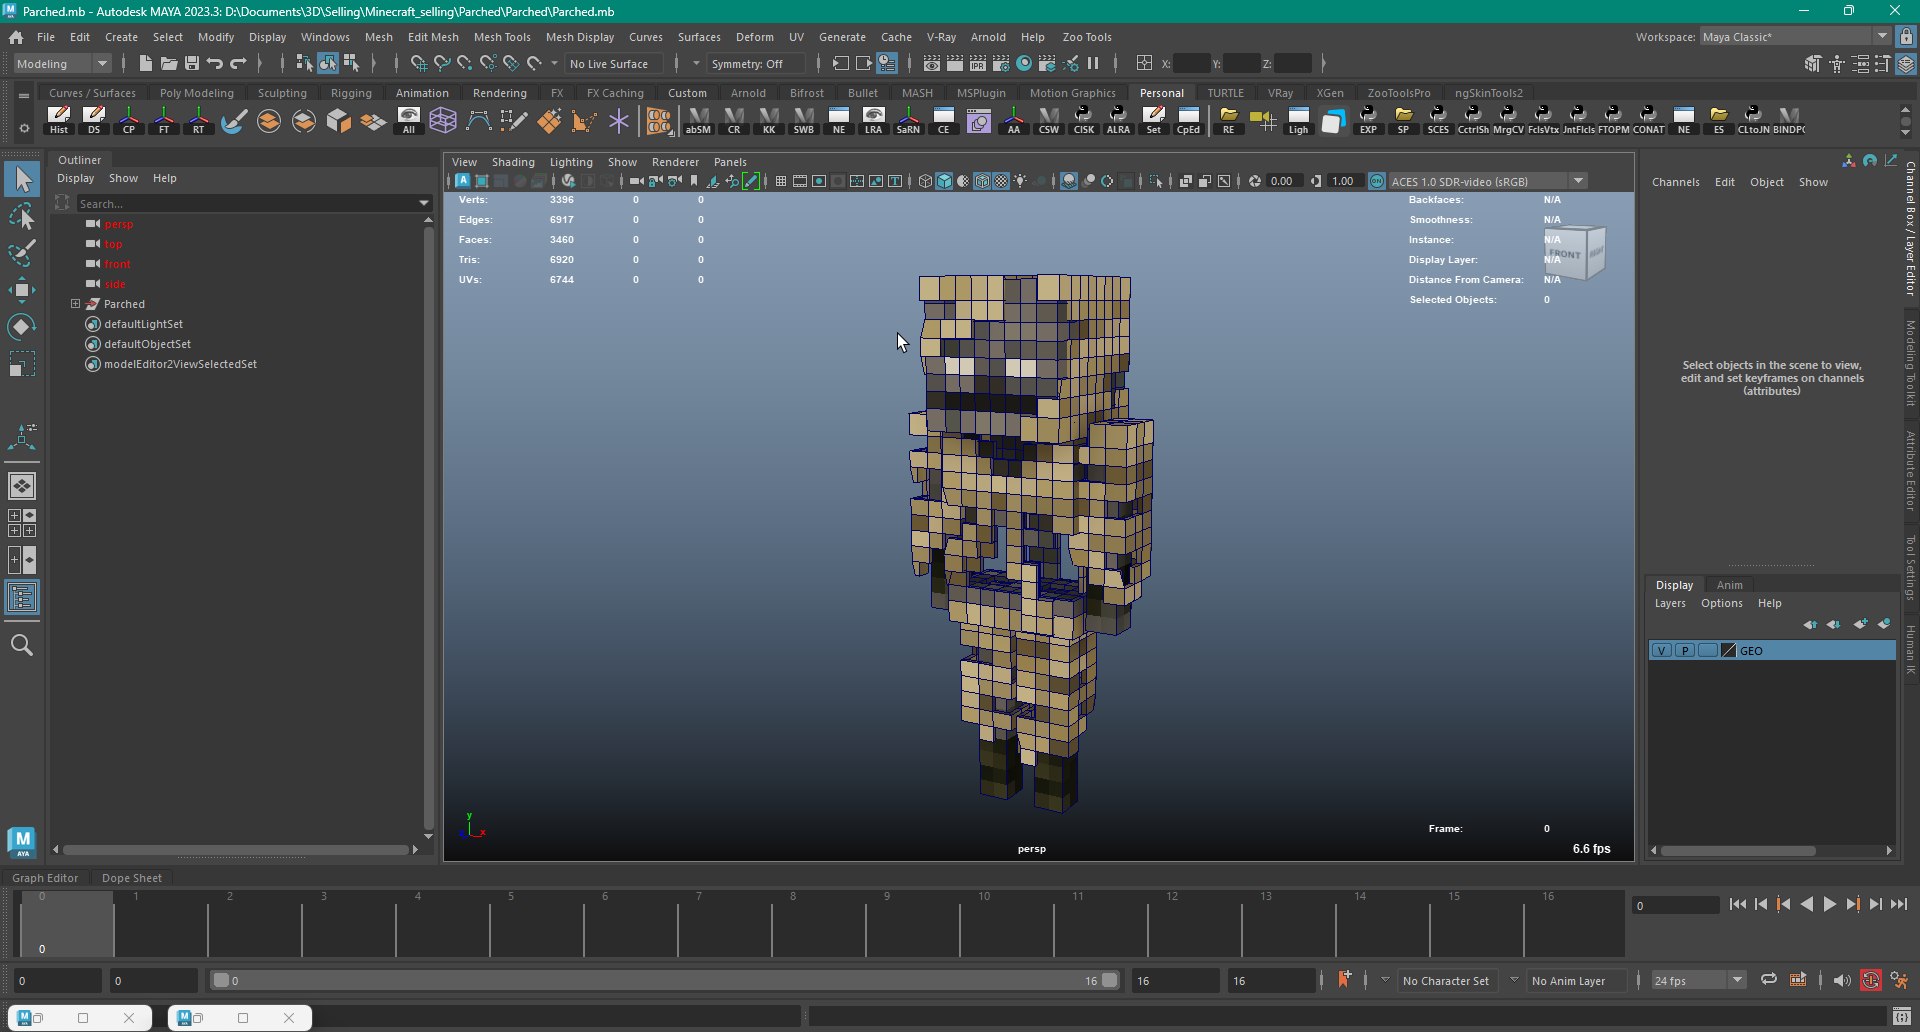This screenshot has width=1920, height=1032.
Task: Open the viewport Shading menu
Action: 513,162
